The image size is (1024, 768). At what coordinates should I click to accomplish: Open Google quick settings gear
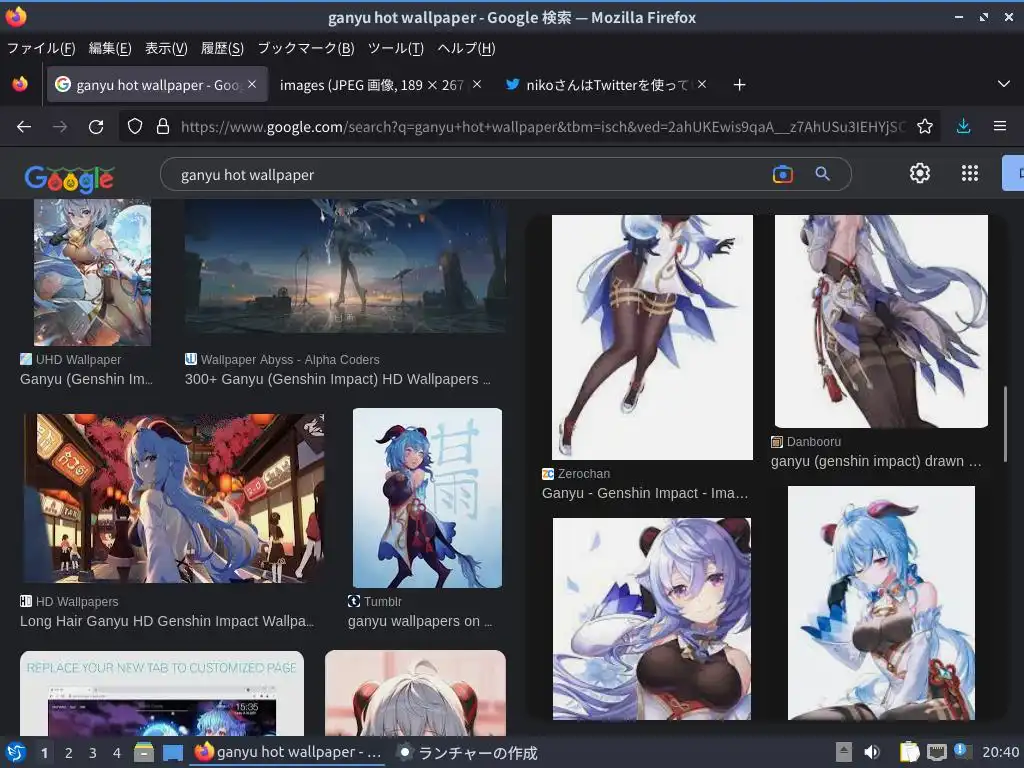920,173
